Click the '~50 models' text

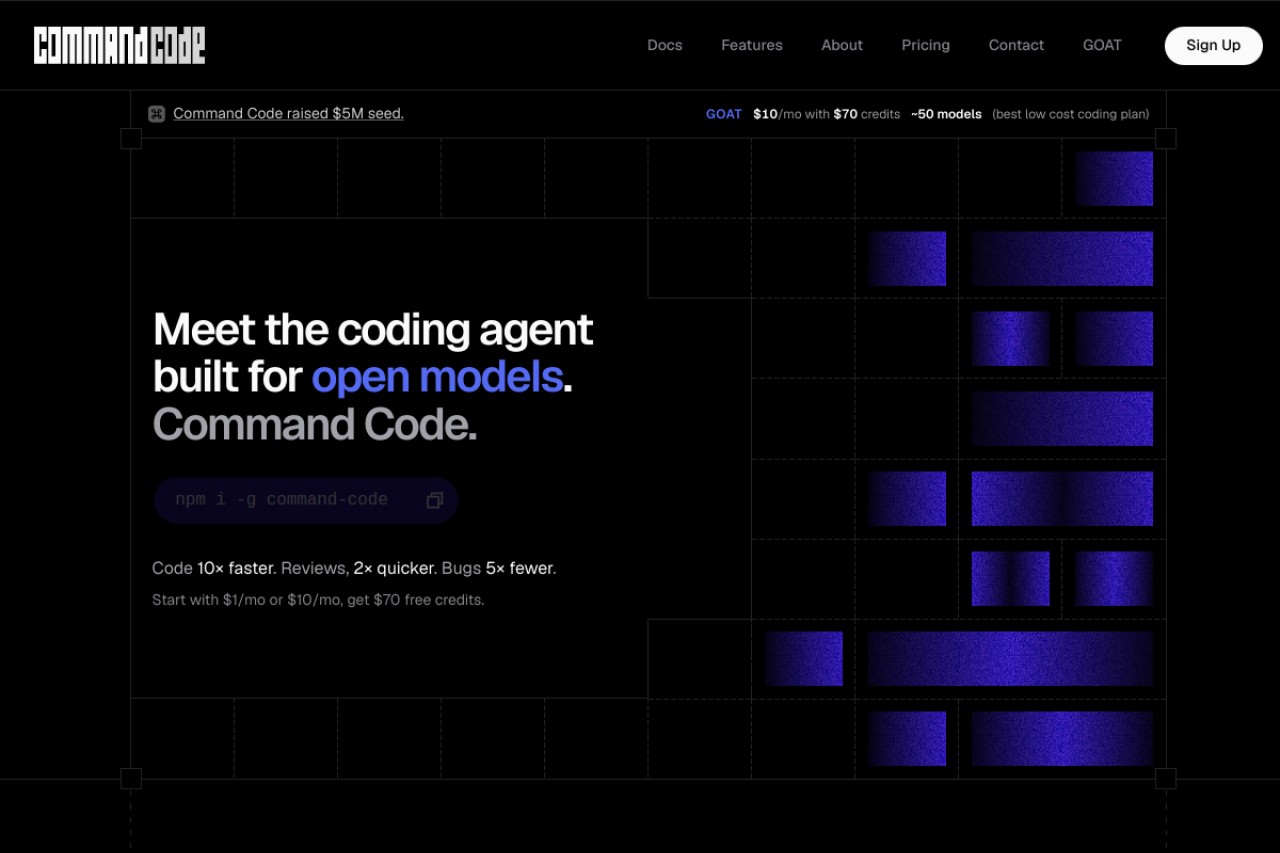coord(946,114)
